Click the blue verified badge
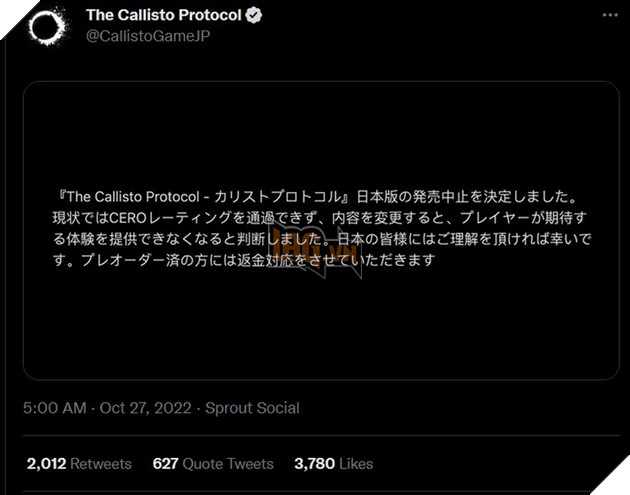 pyautogui.click(x=254, y=15)
